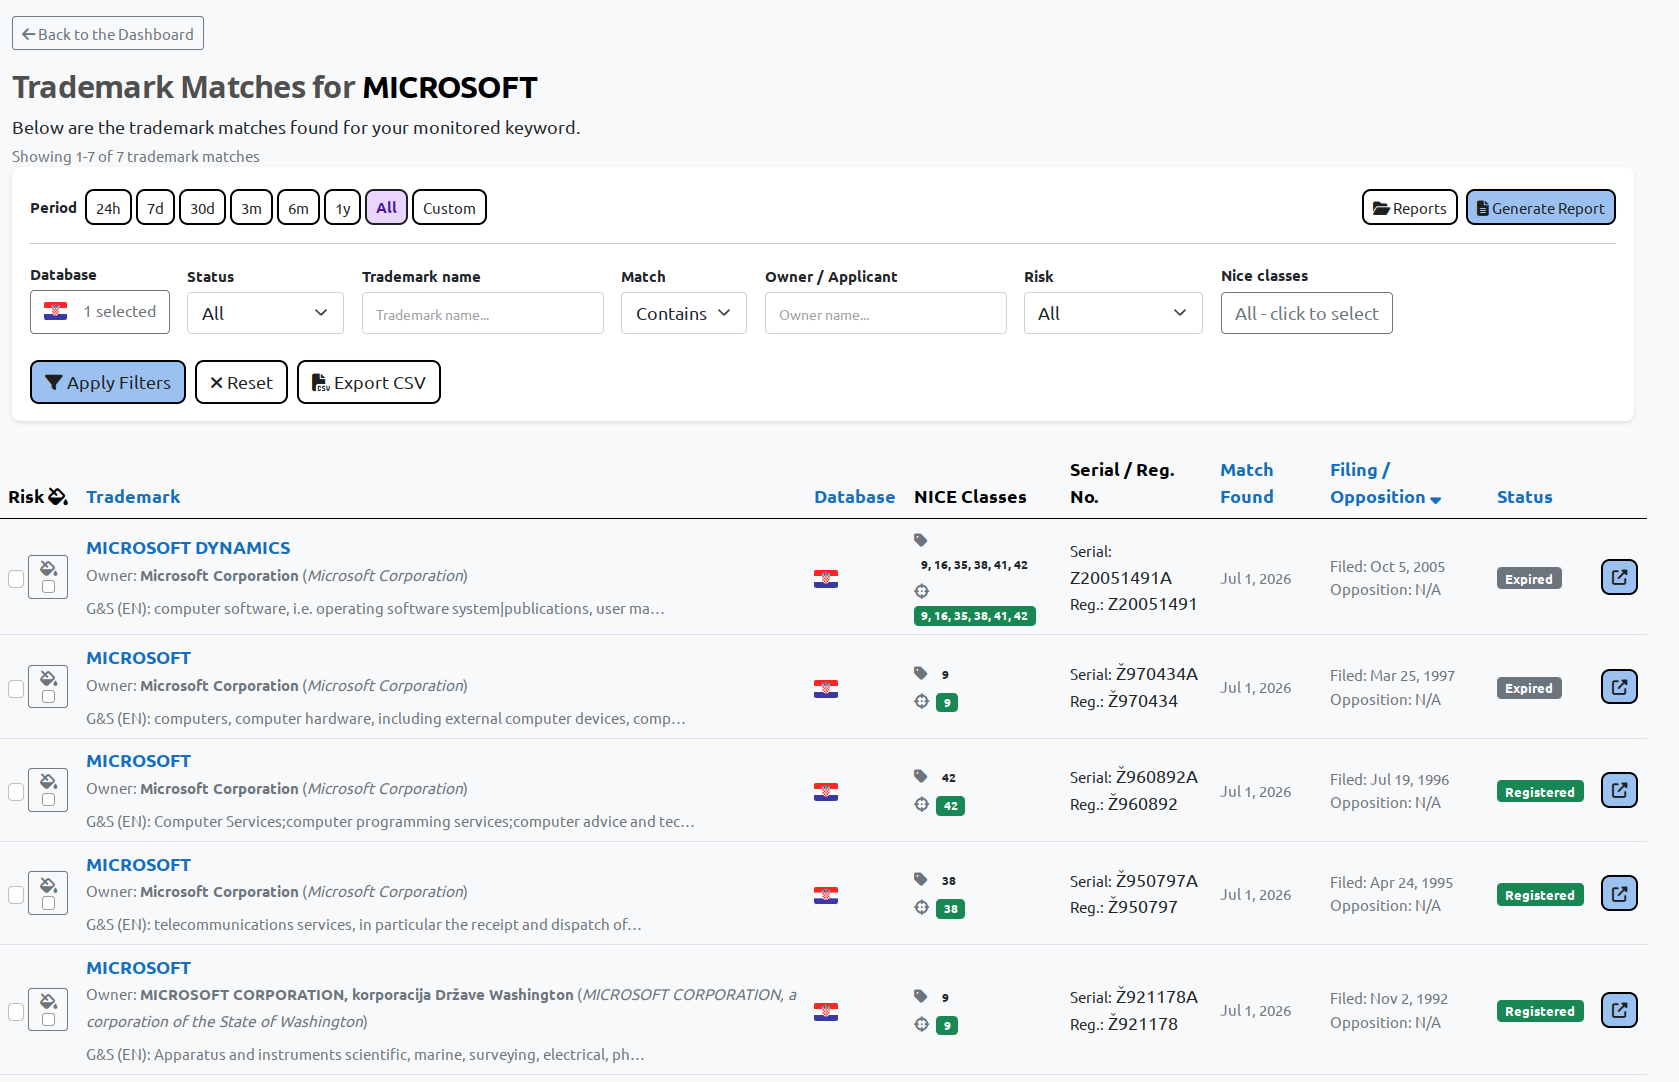Select the 6m period tab
Viewport: 1679px width, 1082px height.
click(298, 208)
